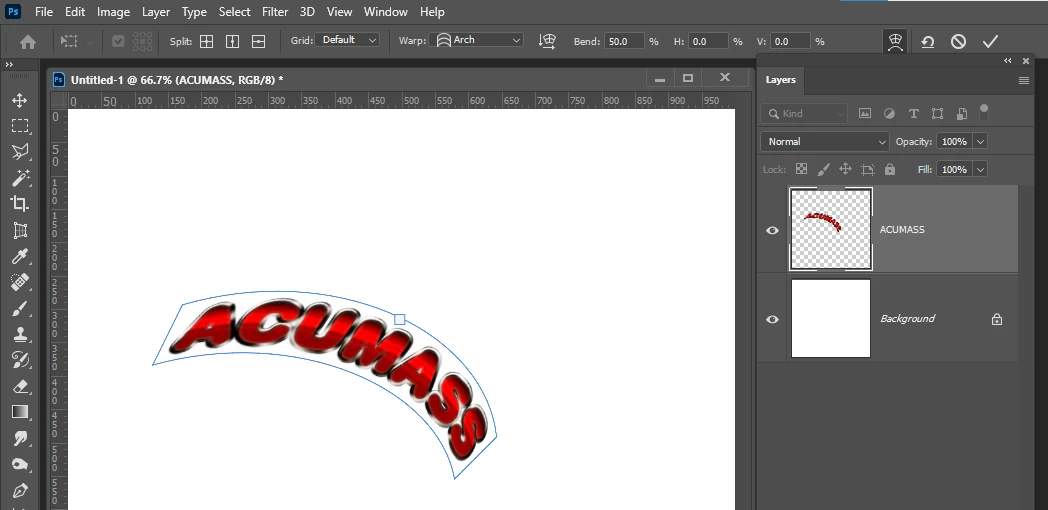Open the Window menu

386,12
